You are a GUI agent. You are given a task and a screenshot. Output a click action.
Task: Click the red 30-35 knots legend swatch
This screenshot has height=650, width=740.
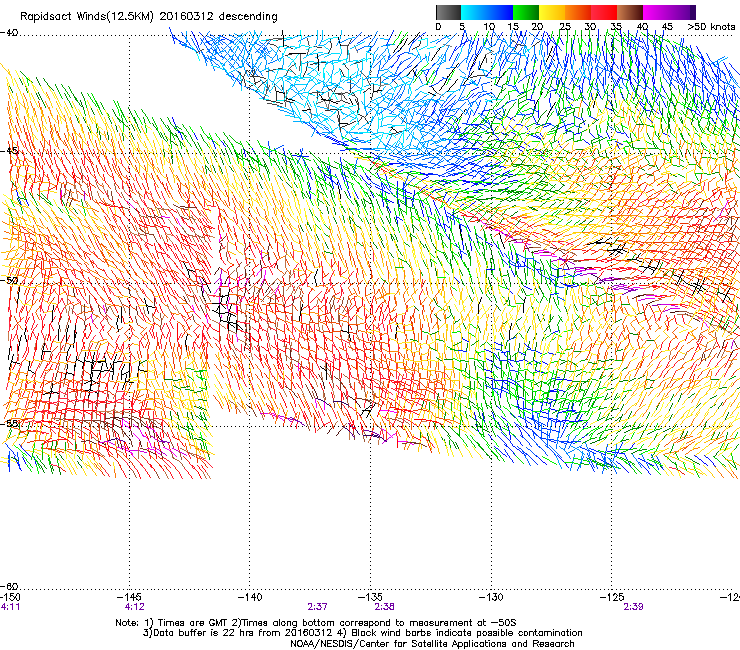[604, 12]
